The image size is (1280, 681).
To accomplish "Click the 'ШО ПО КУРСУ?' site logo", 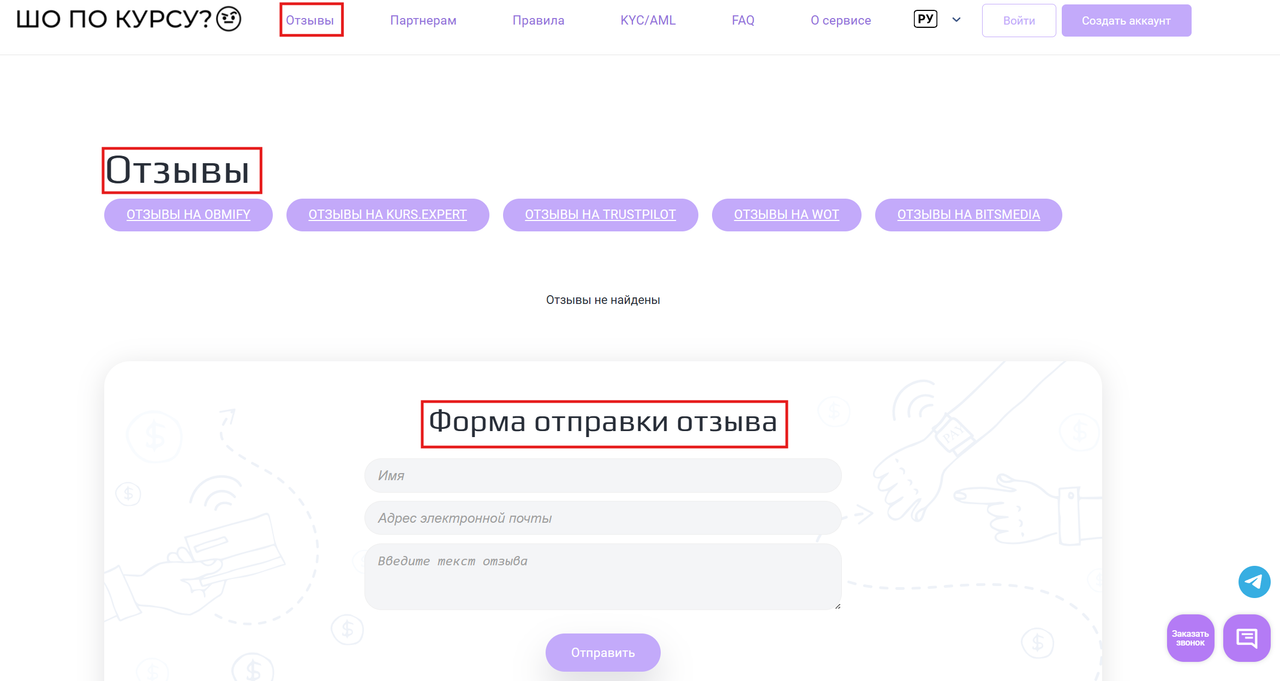I will (129, 19).
